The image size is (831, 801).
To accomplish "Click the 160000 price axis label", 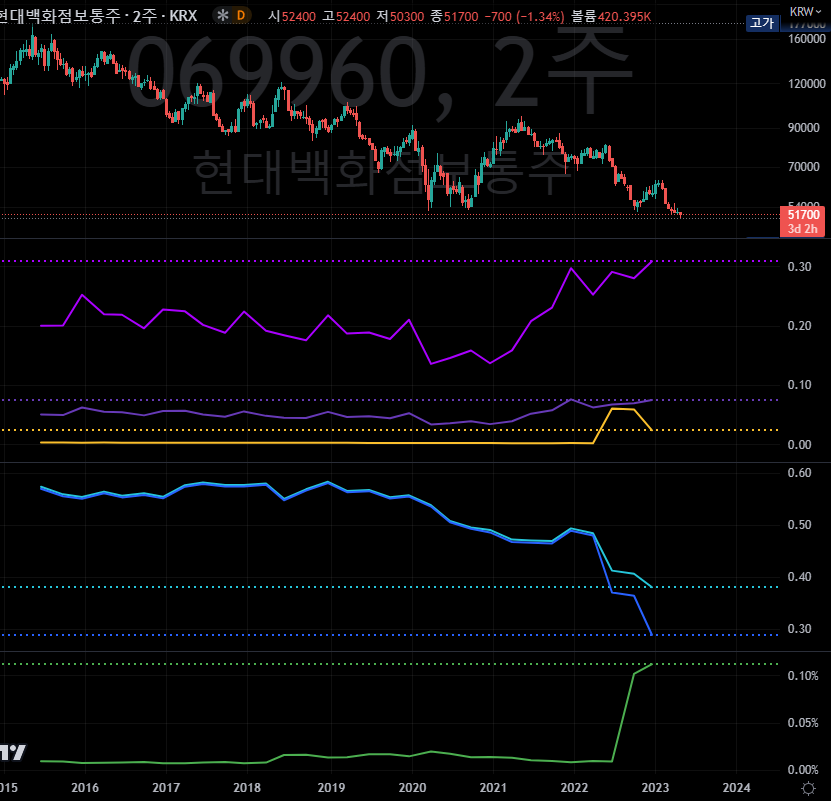I will coord(807,39).
